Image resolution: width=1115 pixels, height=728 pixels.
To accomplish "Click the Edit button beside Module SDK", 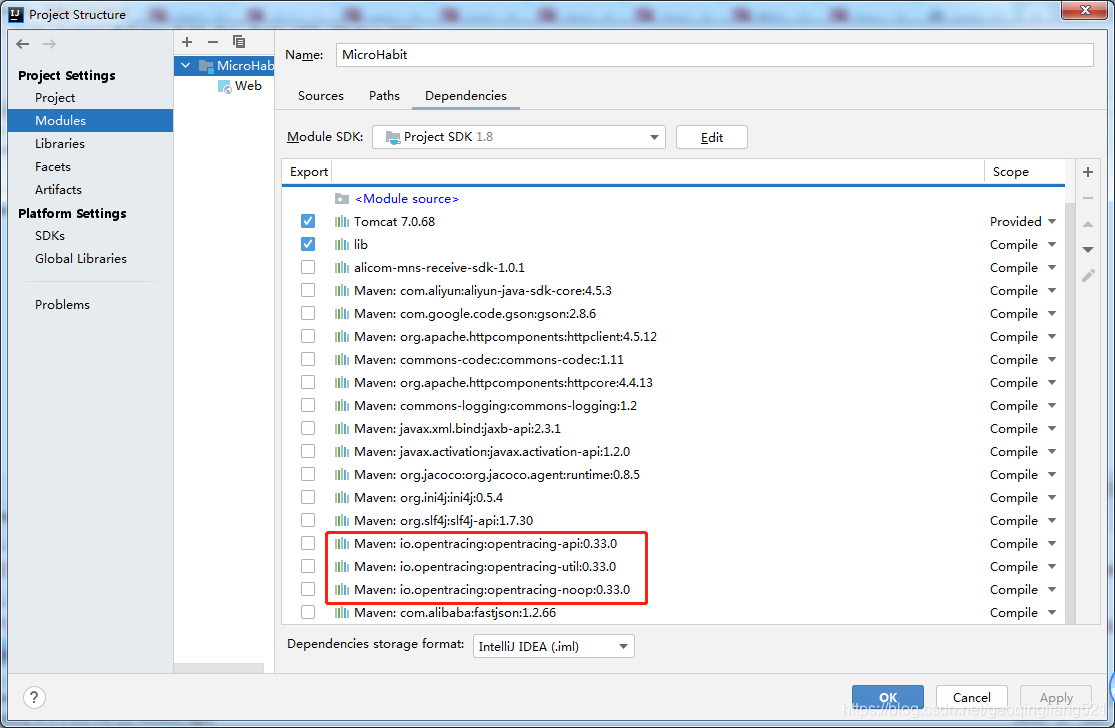I will [711, 137].
